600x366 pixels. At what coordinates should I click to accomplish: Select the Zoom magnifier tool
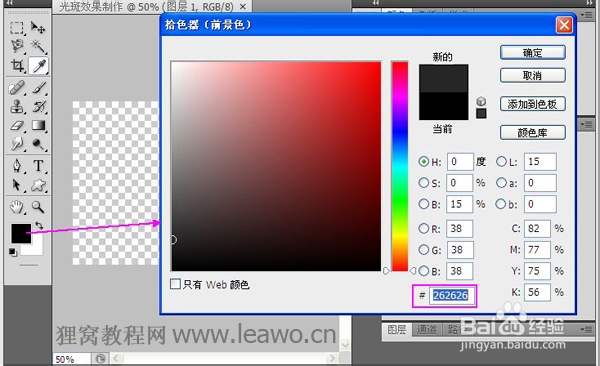[38, 207]
